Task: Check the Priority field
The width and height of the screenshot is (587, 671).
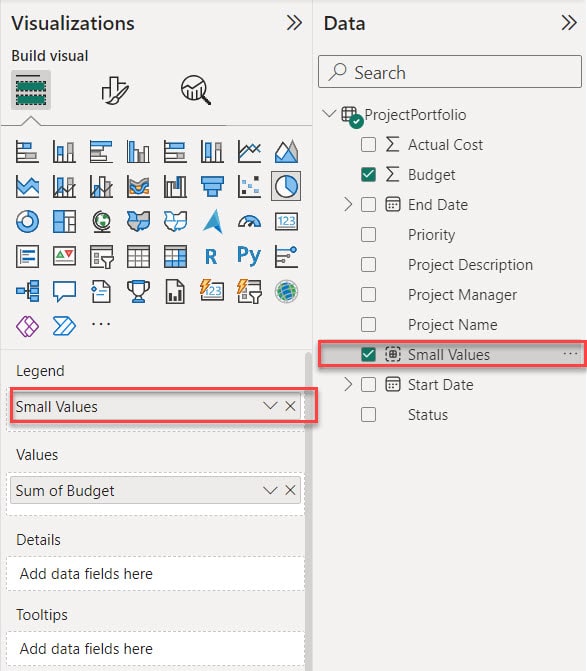Action: [368, 235]
